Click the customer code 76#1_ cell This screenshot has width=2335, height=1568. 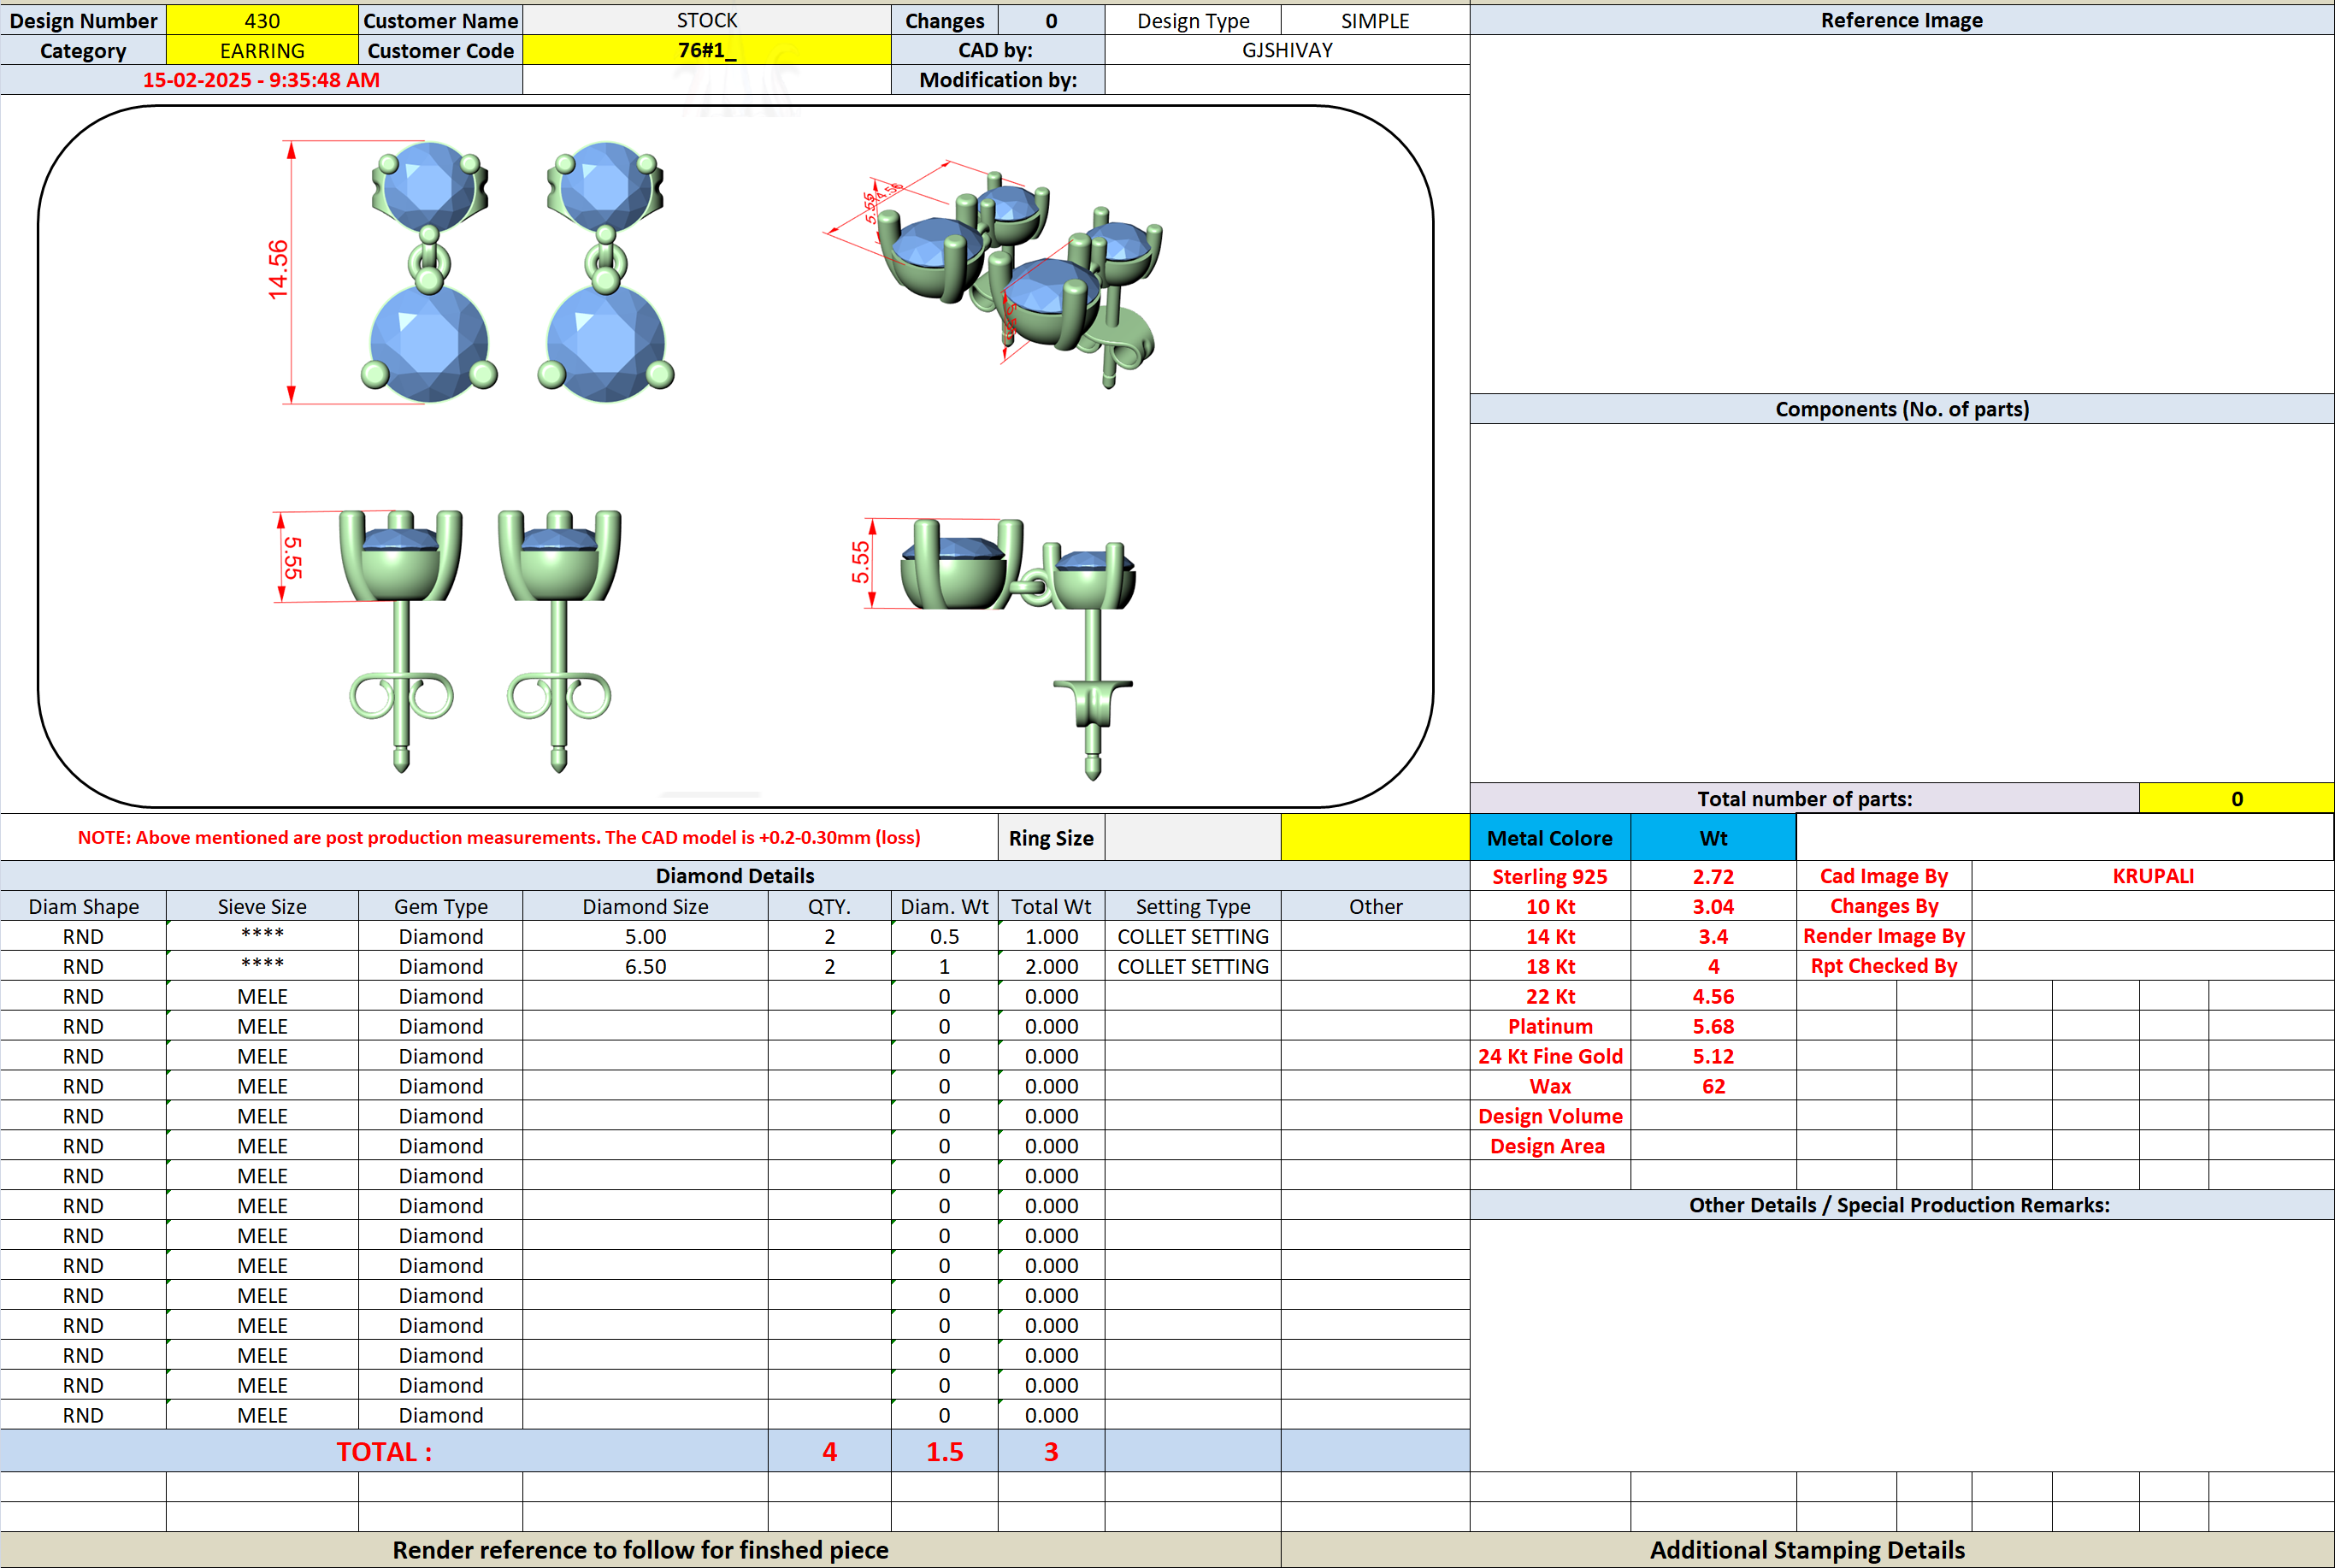point(707,50)
